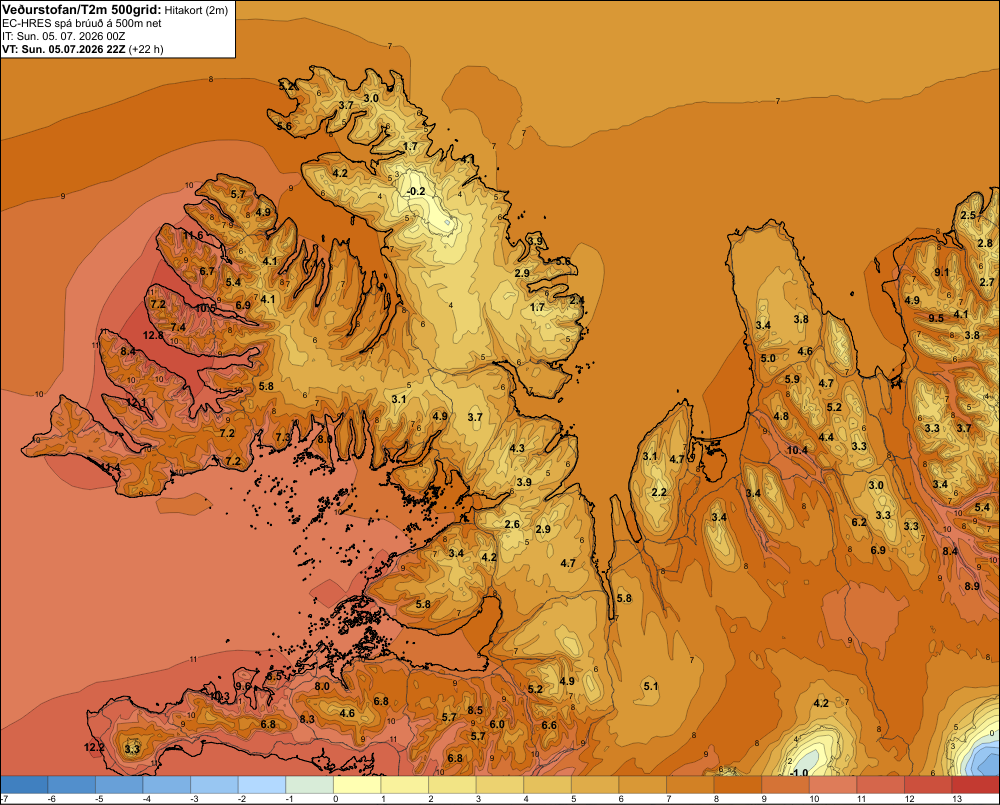Click the "8.3" temperature value
The width and height of the screenshot is (1000, 805).
307,719
